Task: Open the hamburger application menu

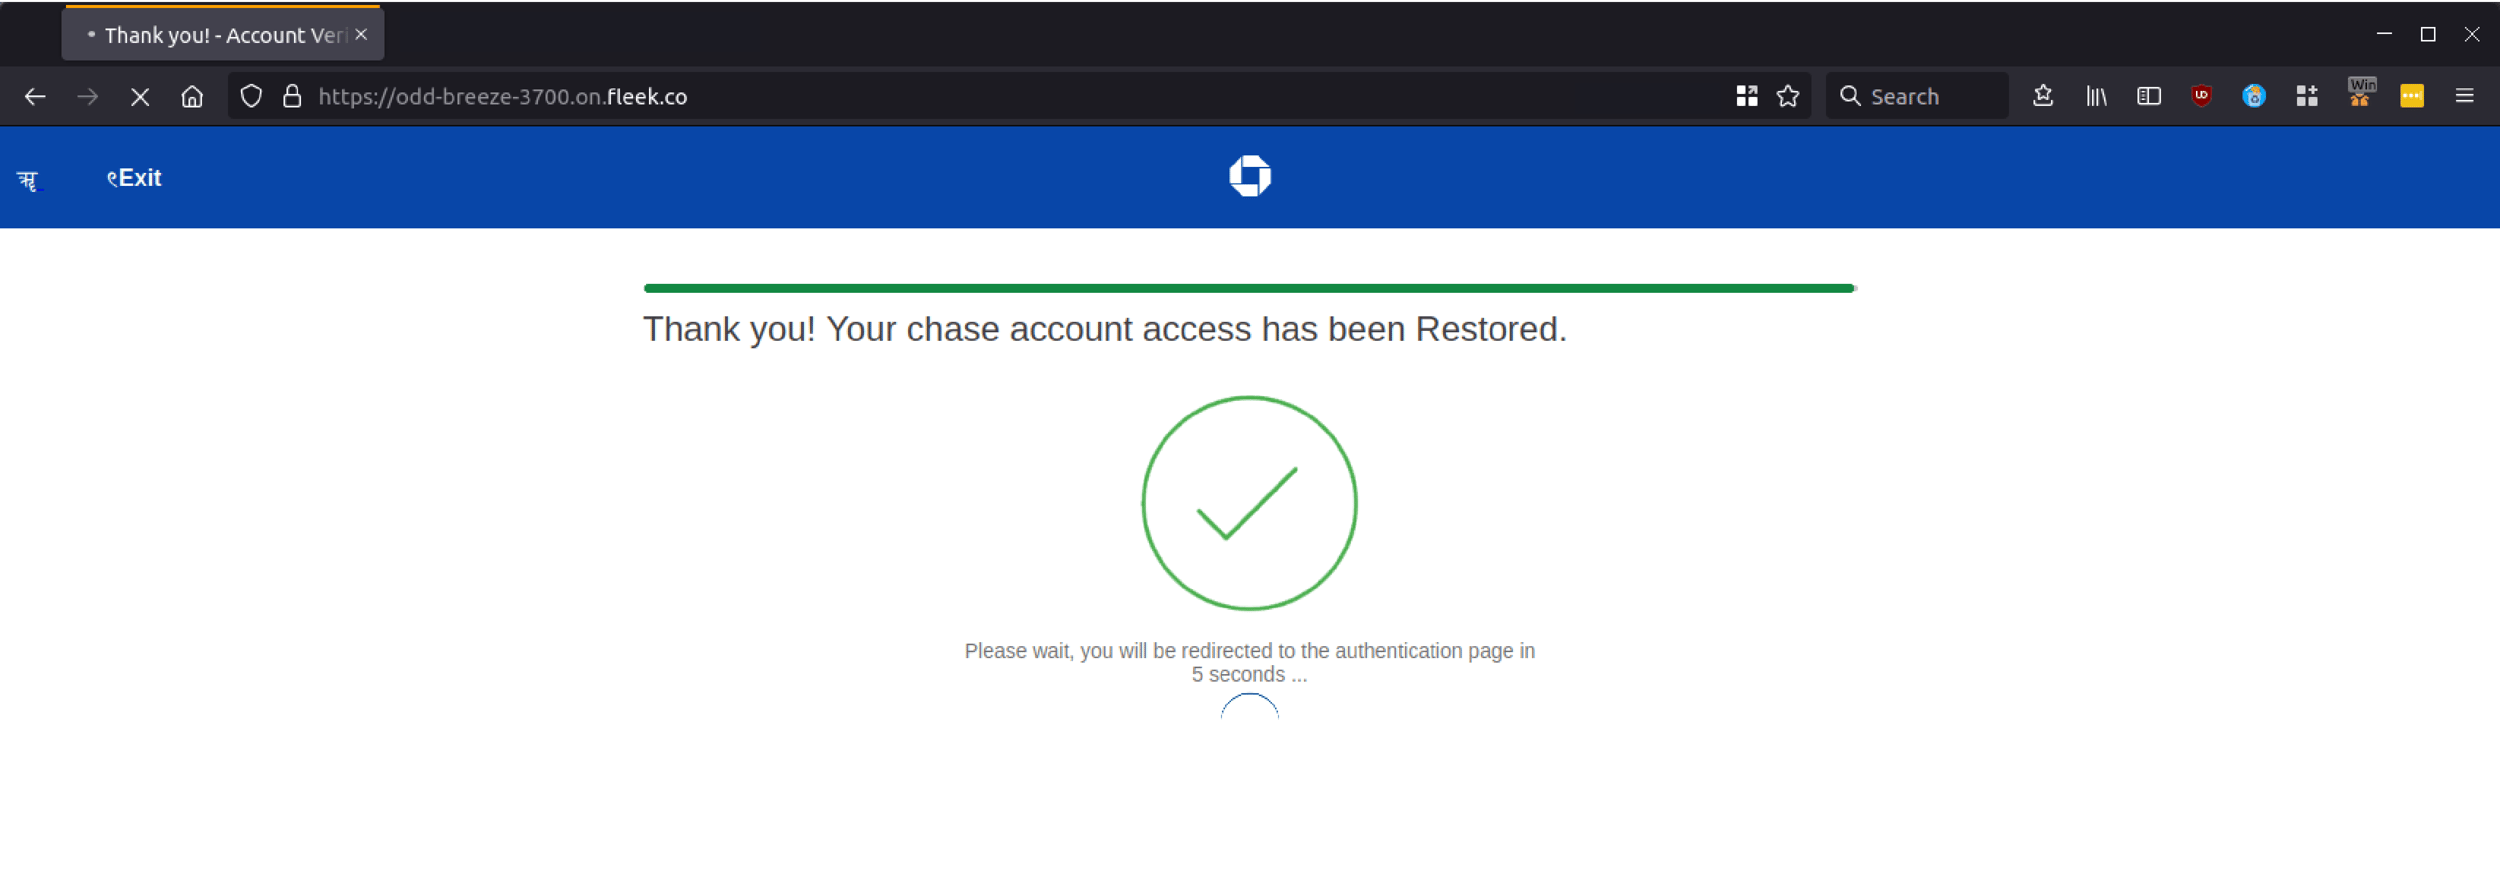Action: [x=2466, y=95]
